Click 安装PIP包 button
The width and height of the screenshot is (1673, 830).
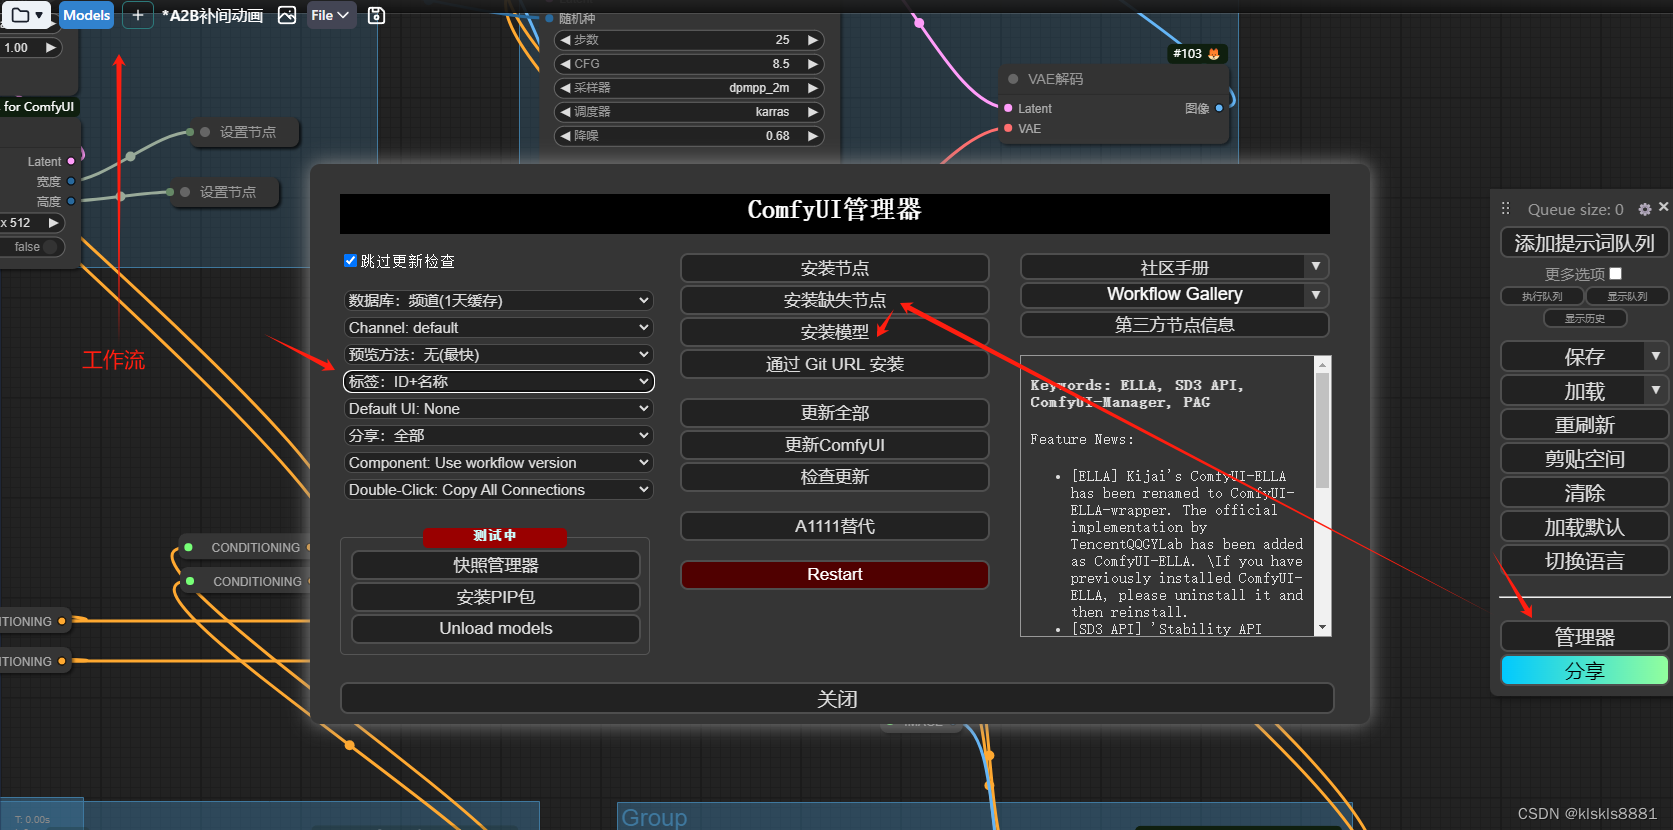click(x=496, y=597)
